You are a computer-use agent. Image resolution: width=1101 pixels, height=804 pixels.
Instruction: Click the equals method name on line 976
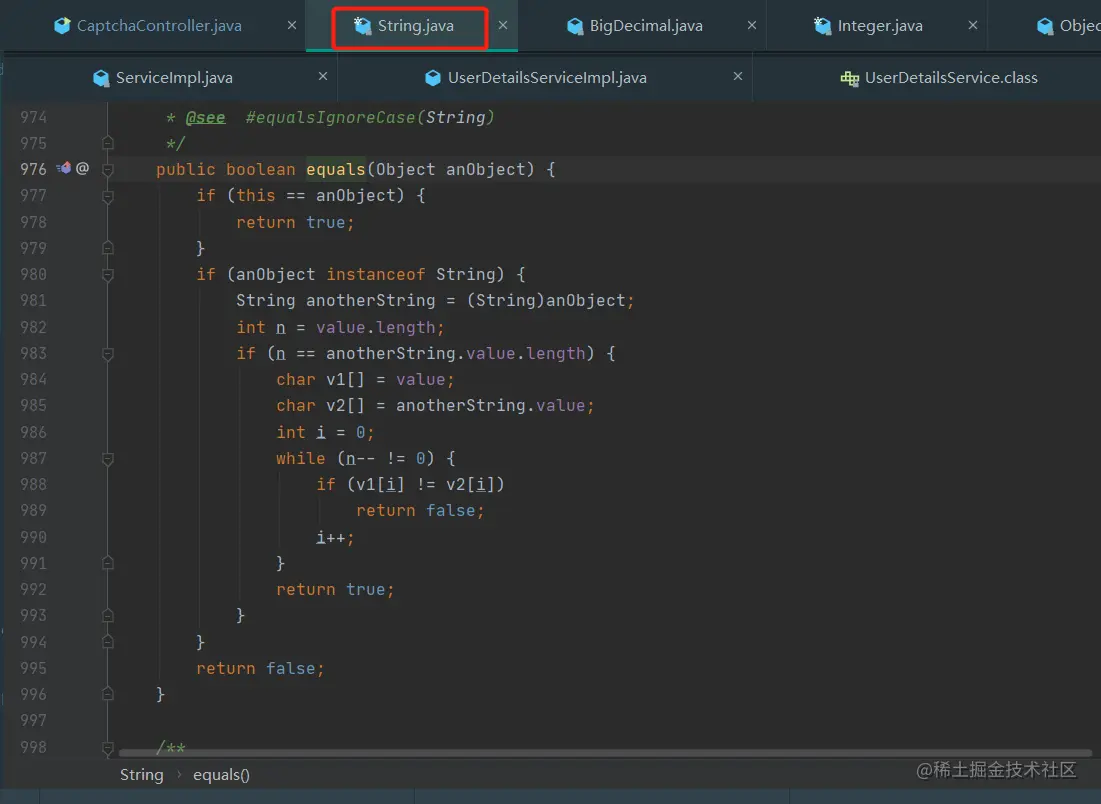point(336,169)
